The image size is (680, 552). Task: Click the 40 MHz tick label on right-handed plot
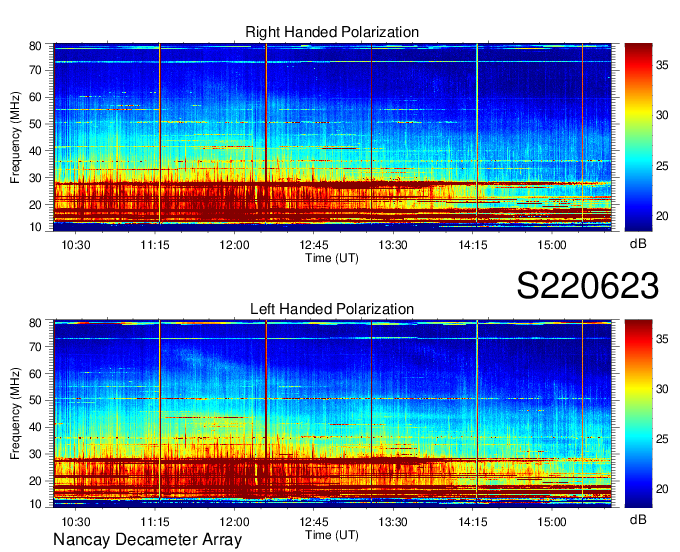point(35,151)
